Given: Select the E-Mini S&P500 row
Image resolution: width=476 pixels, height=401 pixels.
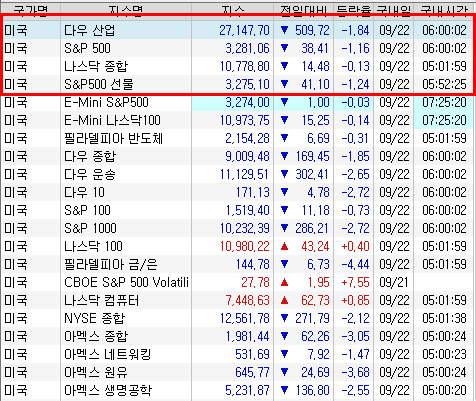Looking at the screenshot, I should point(238,102).
